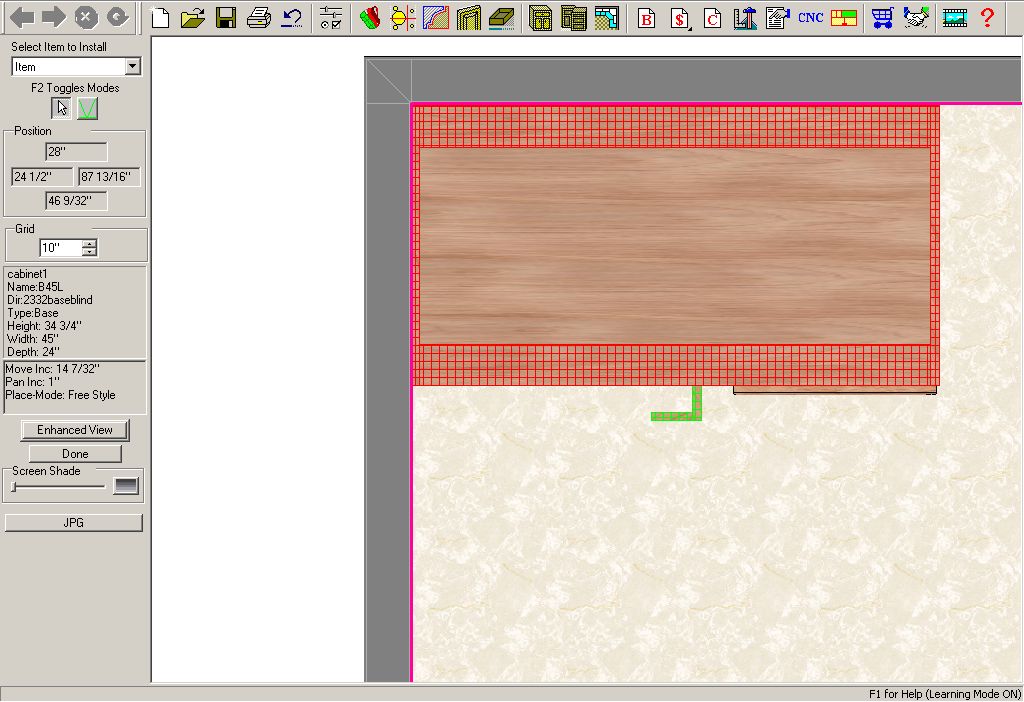Click the cabinet door swing outline
This screenshot has height=702, width=1024.
pos(835,391)
